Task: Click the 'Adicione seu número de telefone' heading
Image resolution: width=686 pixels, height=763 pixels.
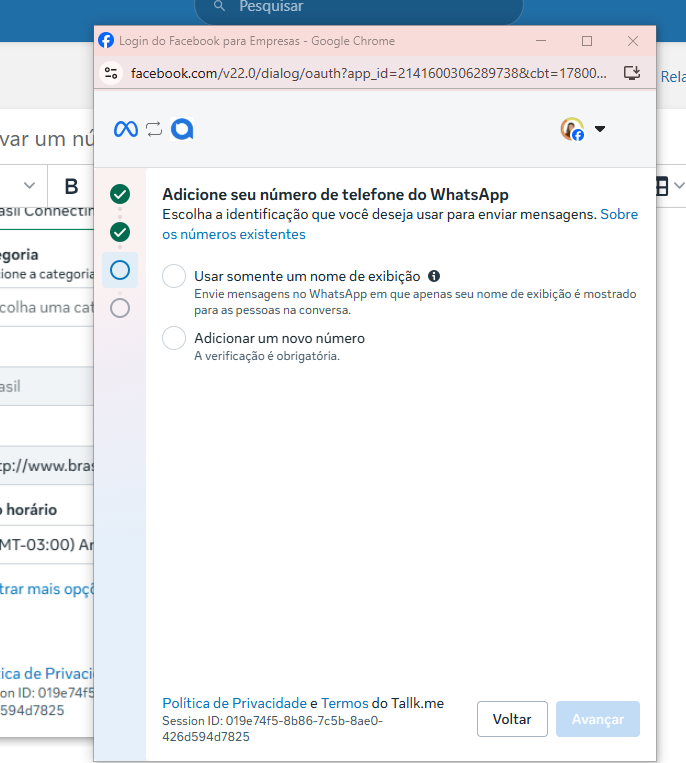Action: [335, 195]
